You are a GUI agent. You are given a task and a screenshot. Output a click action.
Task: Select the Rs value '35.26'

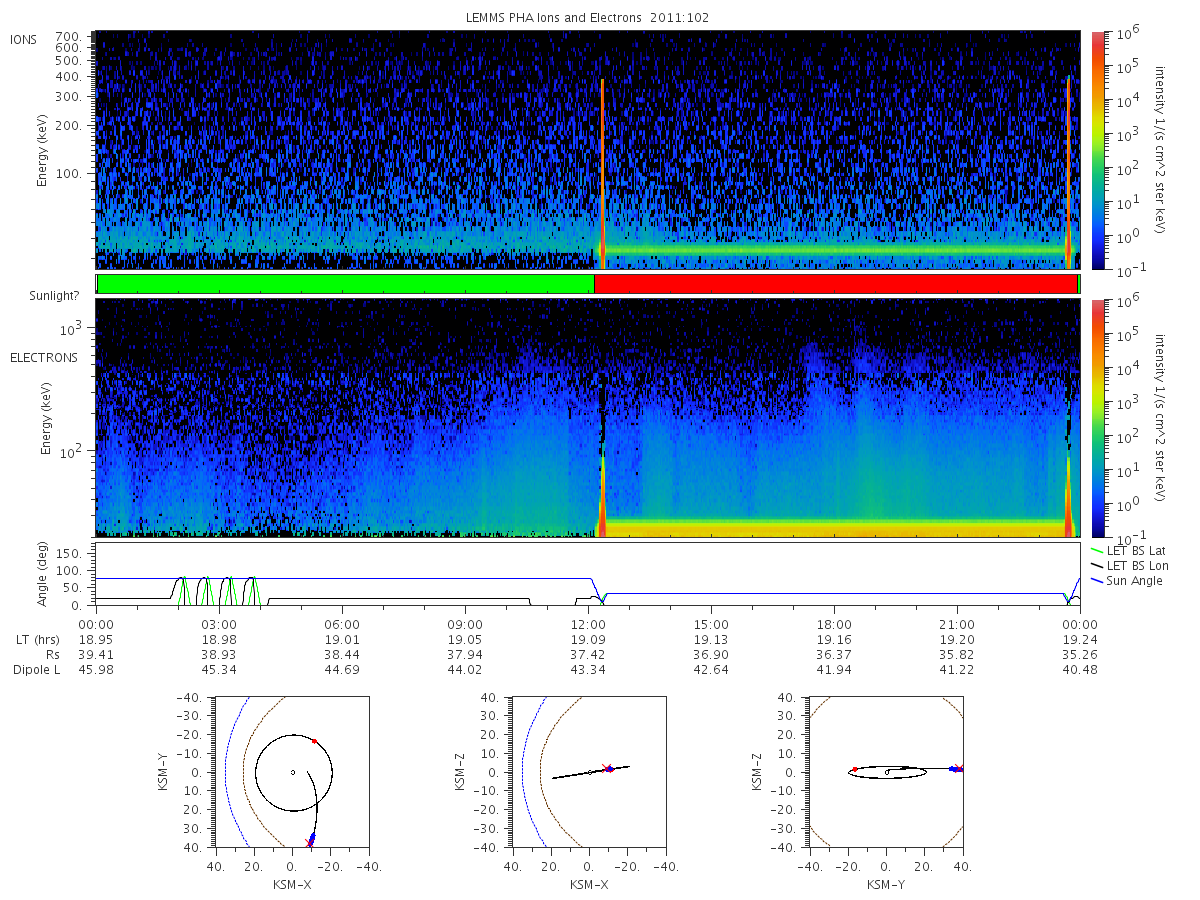click(1080, 654)
